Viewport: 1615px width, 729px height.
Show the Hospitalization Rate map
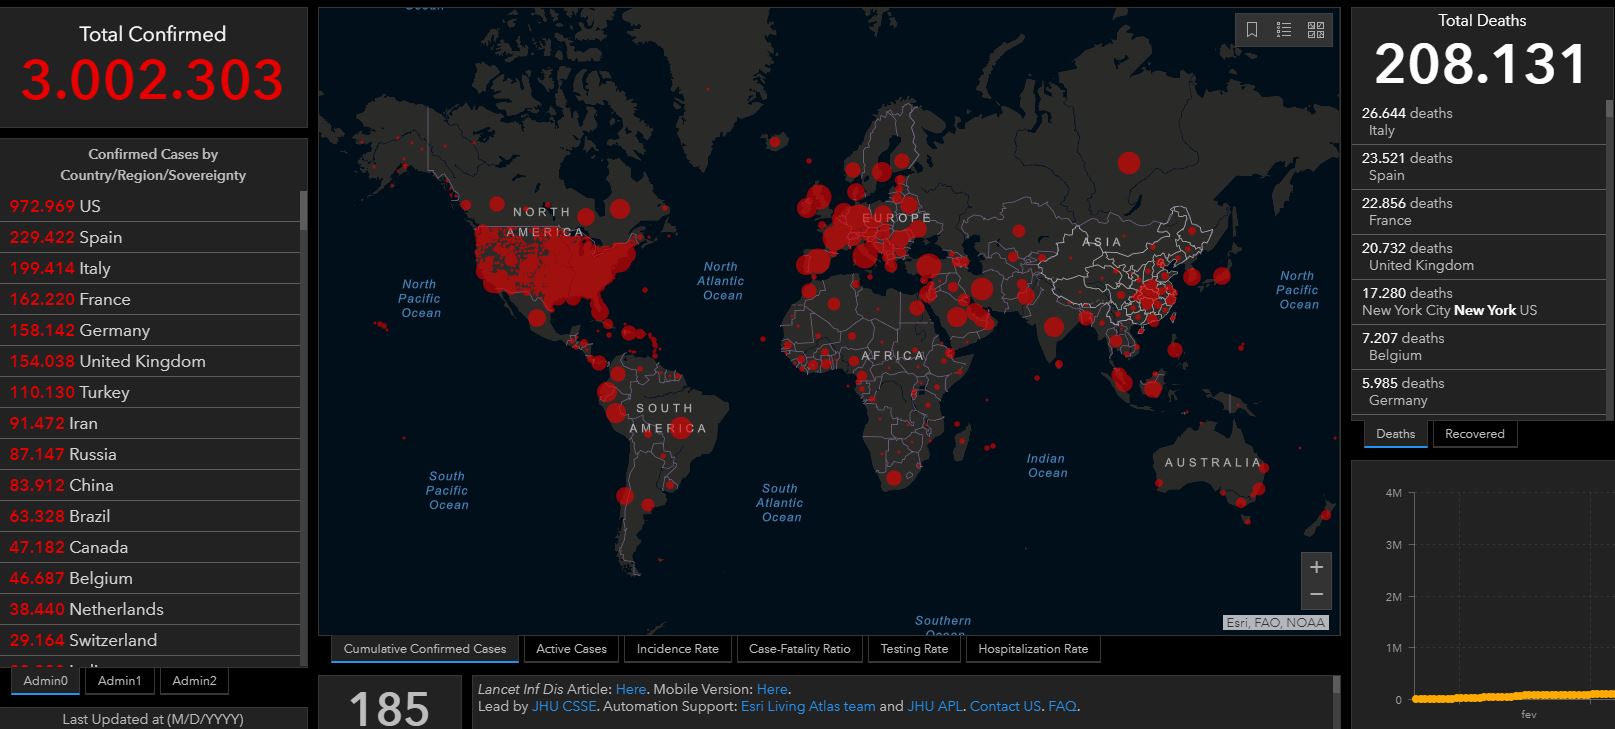pyautogui.click(x=1033, y=649)
